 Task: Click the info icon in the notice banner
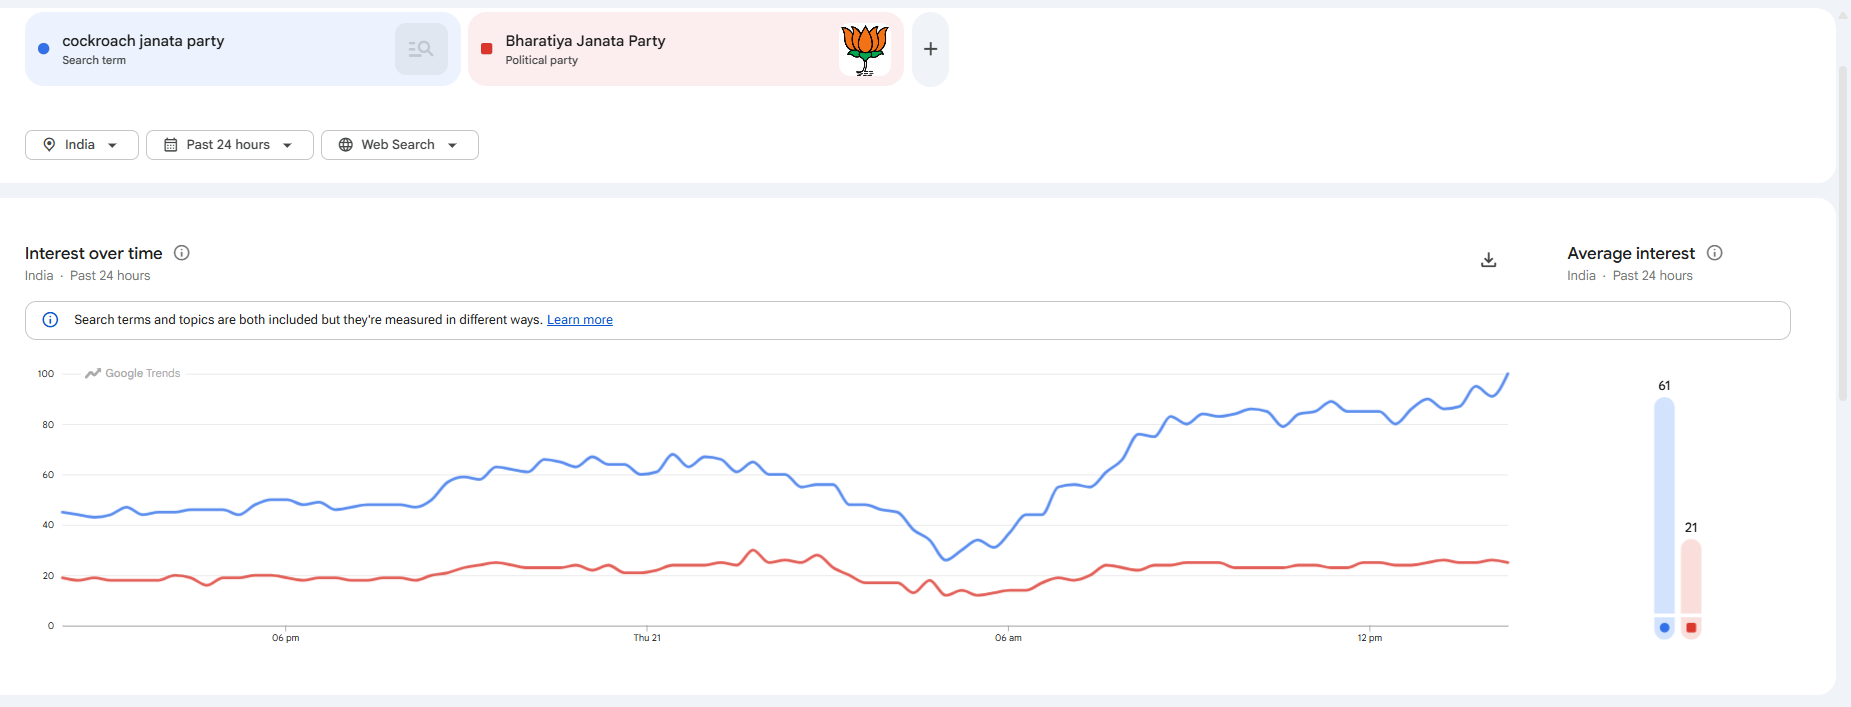pos(50,320)
